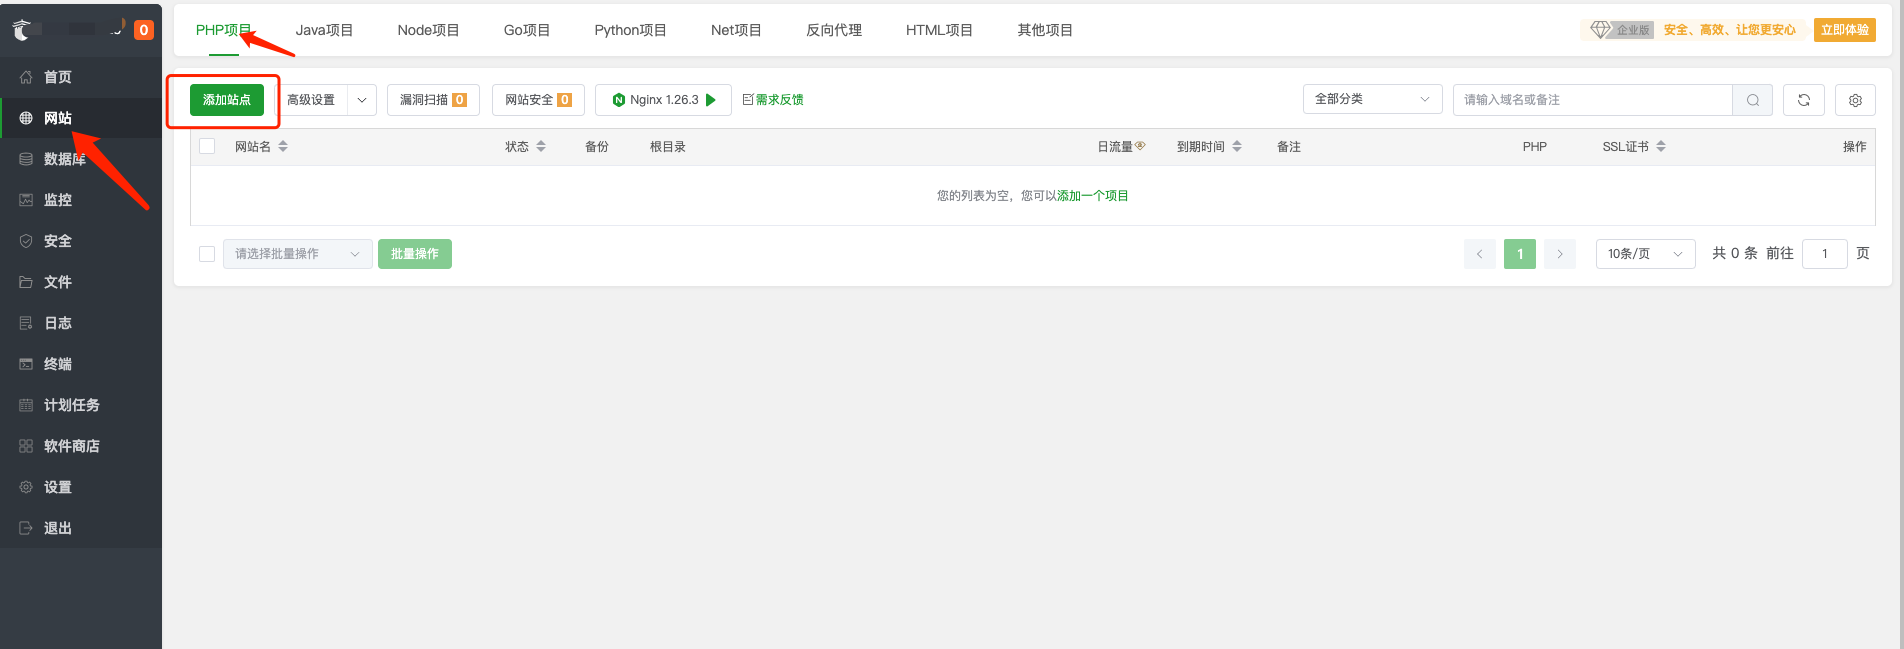
Task: Switch to the 其他项目 tab
Action: [x=1045, y=30]
